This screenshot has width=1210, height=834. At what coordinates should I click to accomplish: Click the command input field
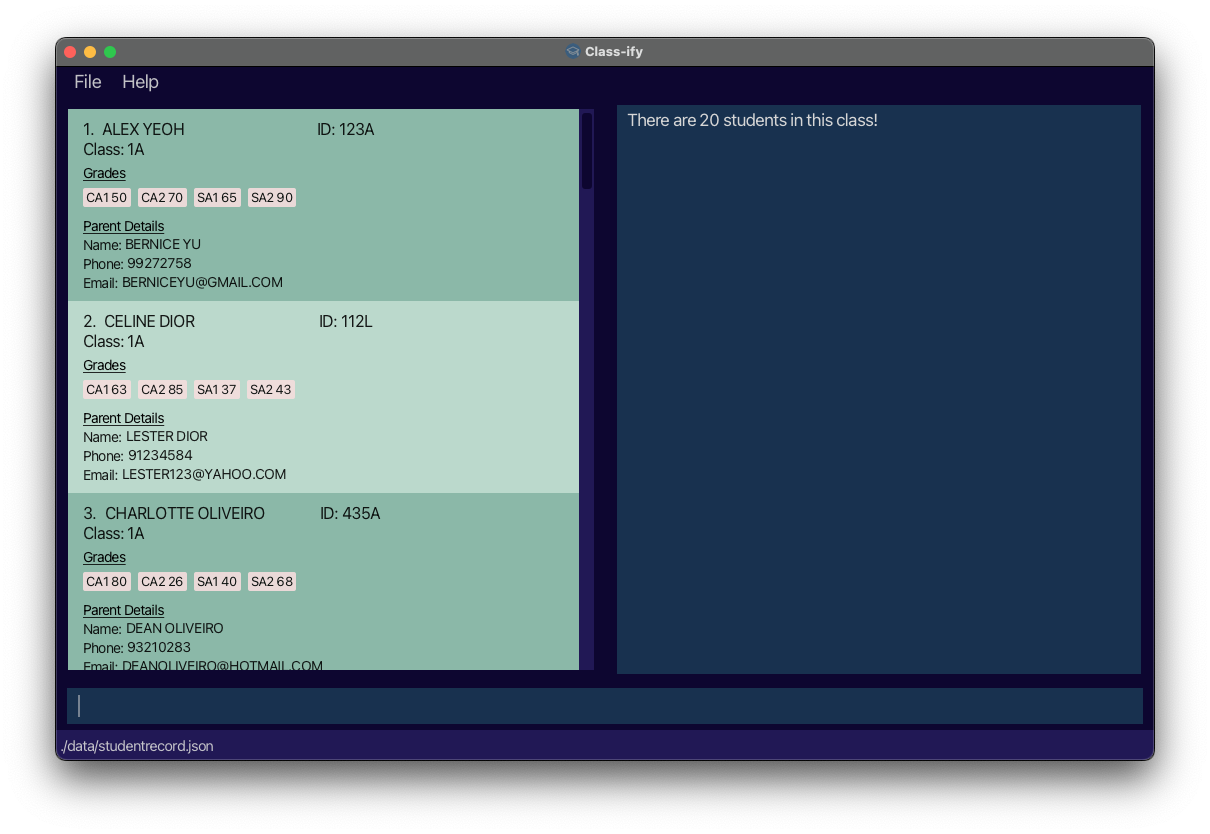pyautogui.click(x=605, y=706)
